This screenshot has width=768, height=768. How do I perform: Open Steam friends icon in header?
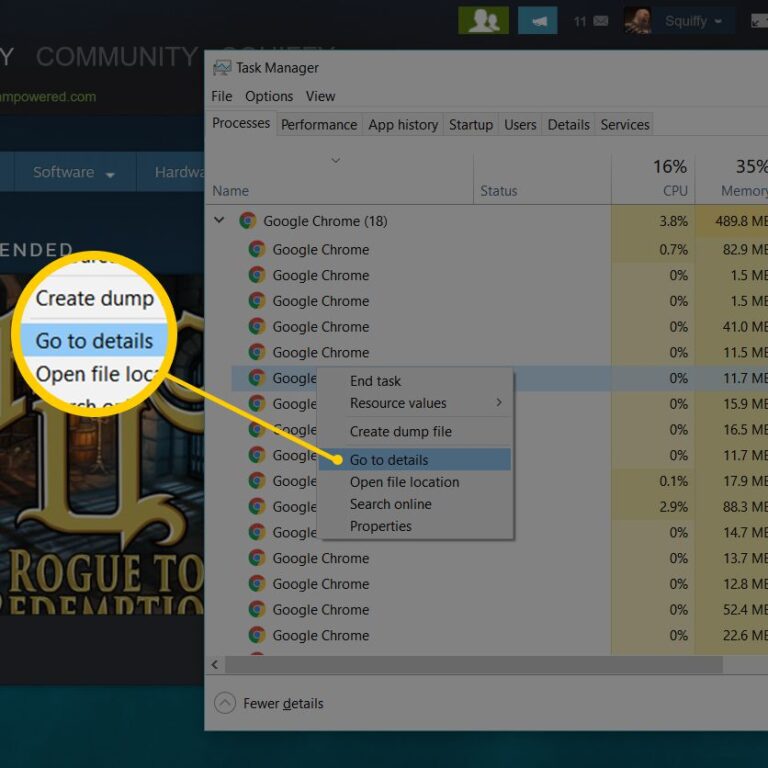point(483,21)
